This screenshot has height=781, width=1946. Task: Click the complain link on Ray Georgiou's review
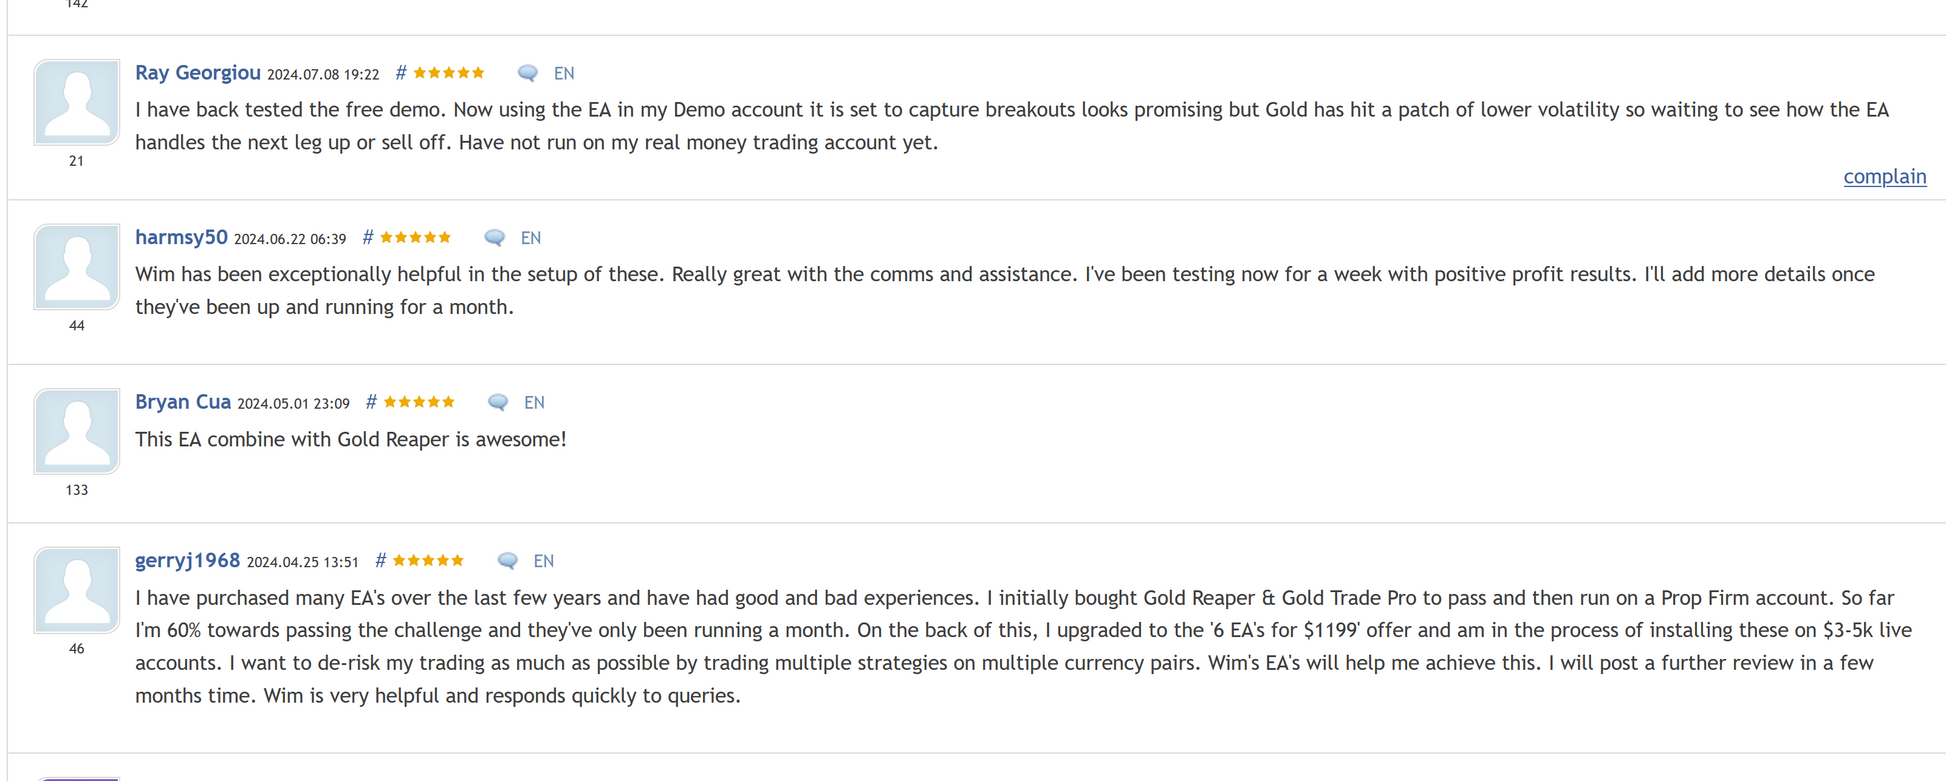tap(1884, 177)
